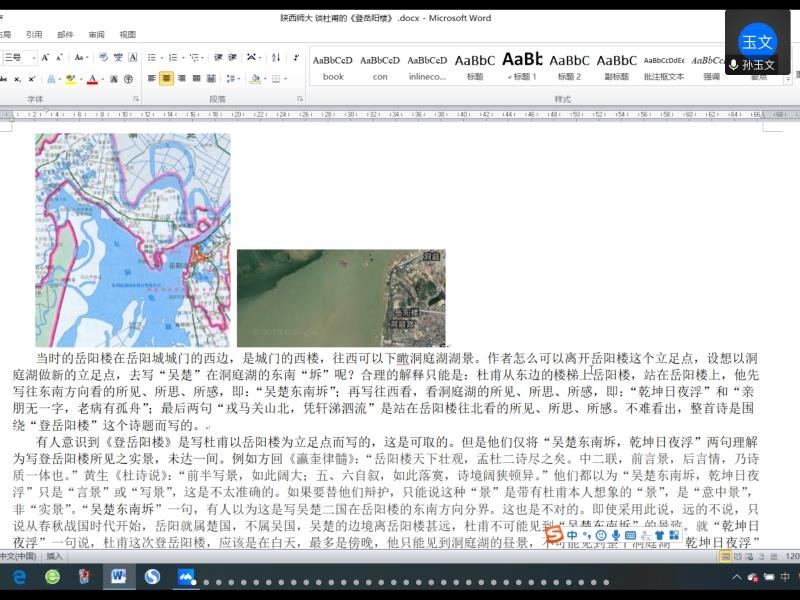Click the bullet list icon

pos(152,58)
